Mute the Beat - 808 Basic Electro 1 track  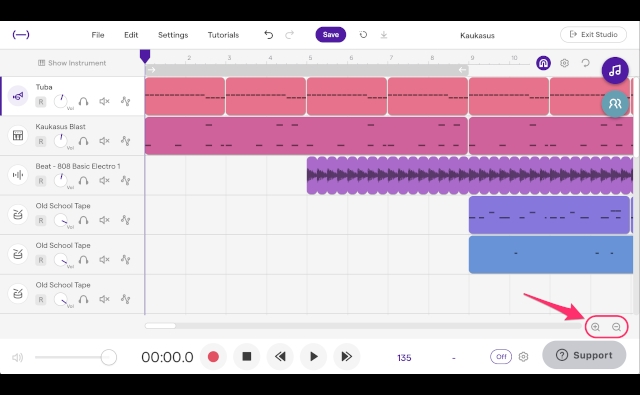[104, 180]
